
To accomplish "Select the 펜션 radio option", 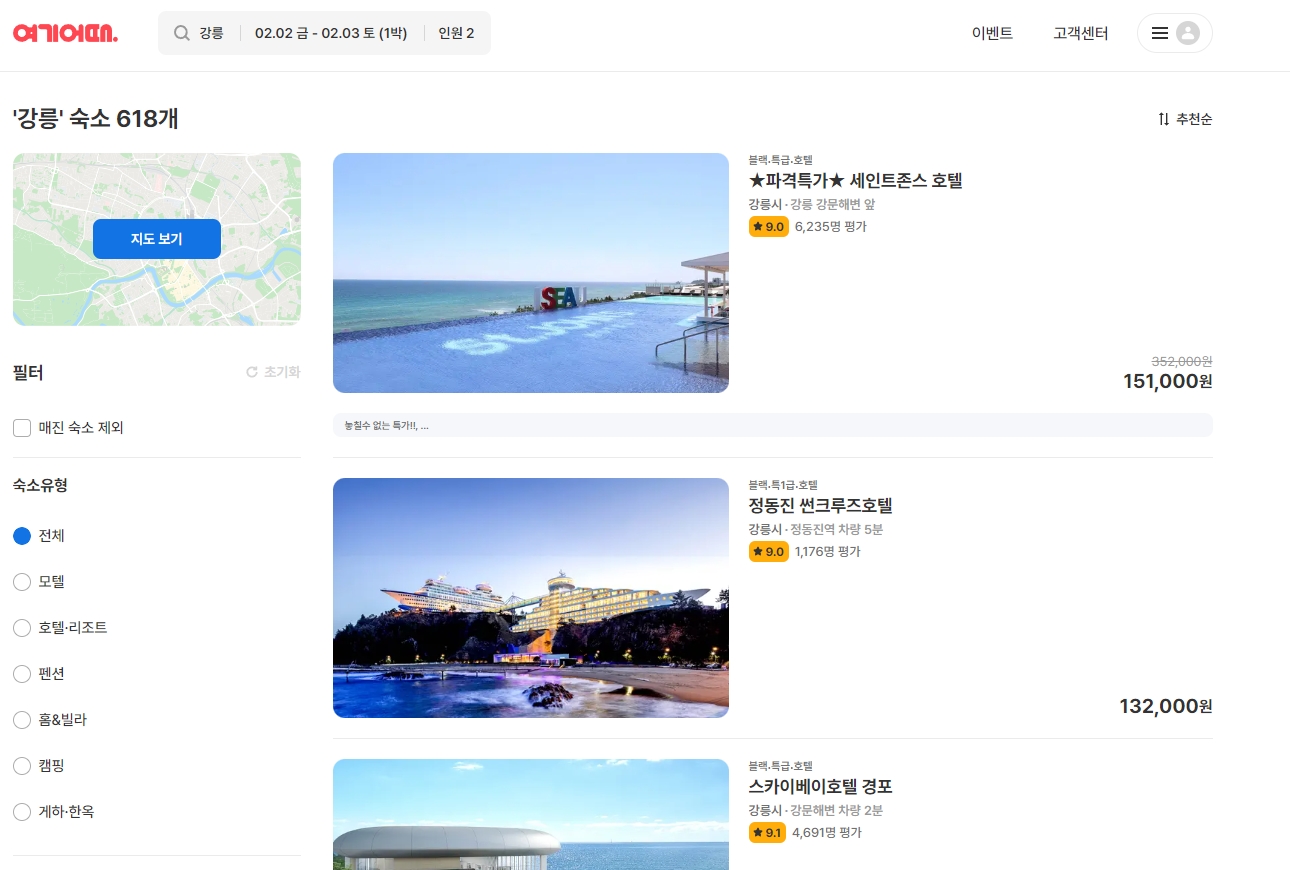I will point(22,674).
